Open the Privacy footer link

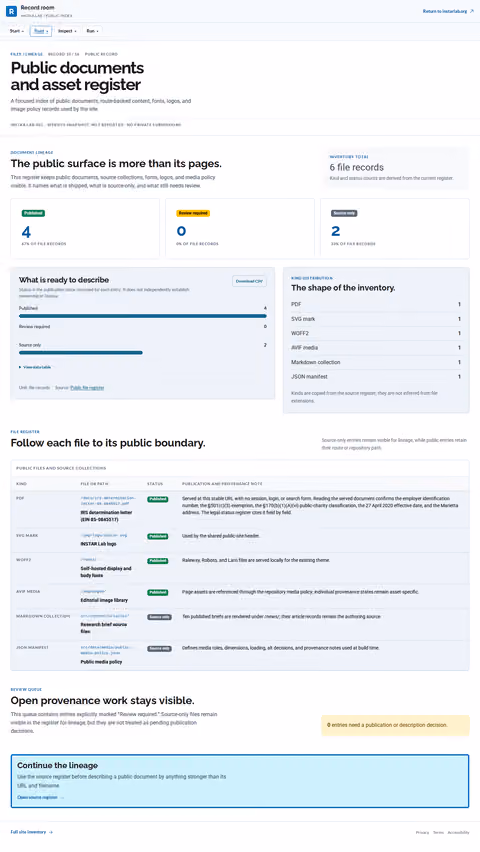422,832
